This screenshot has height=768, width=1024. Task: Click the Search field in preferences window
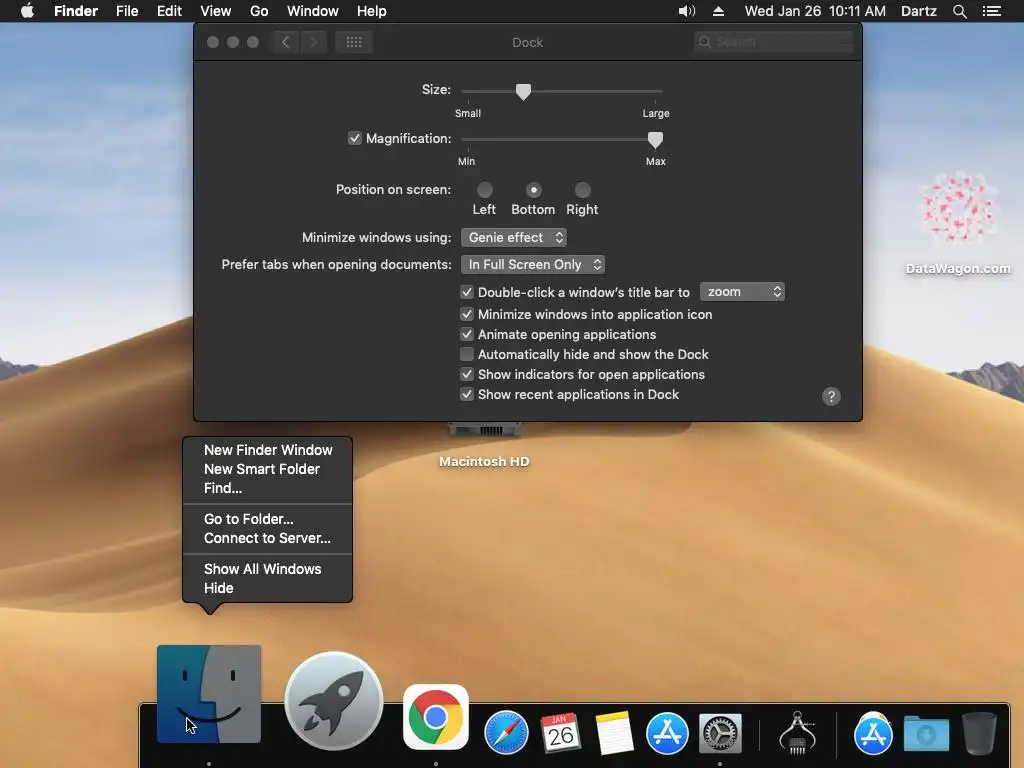coord(774,42)
